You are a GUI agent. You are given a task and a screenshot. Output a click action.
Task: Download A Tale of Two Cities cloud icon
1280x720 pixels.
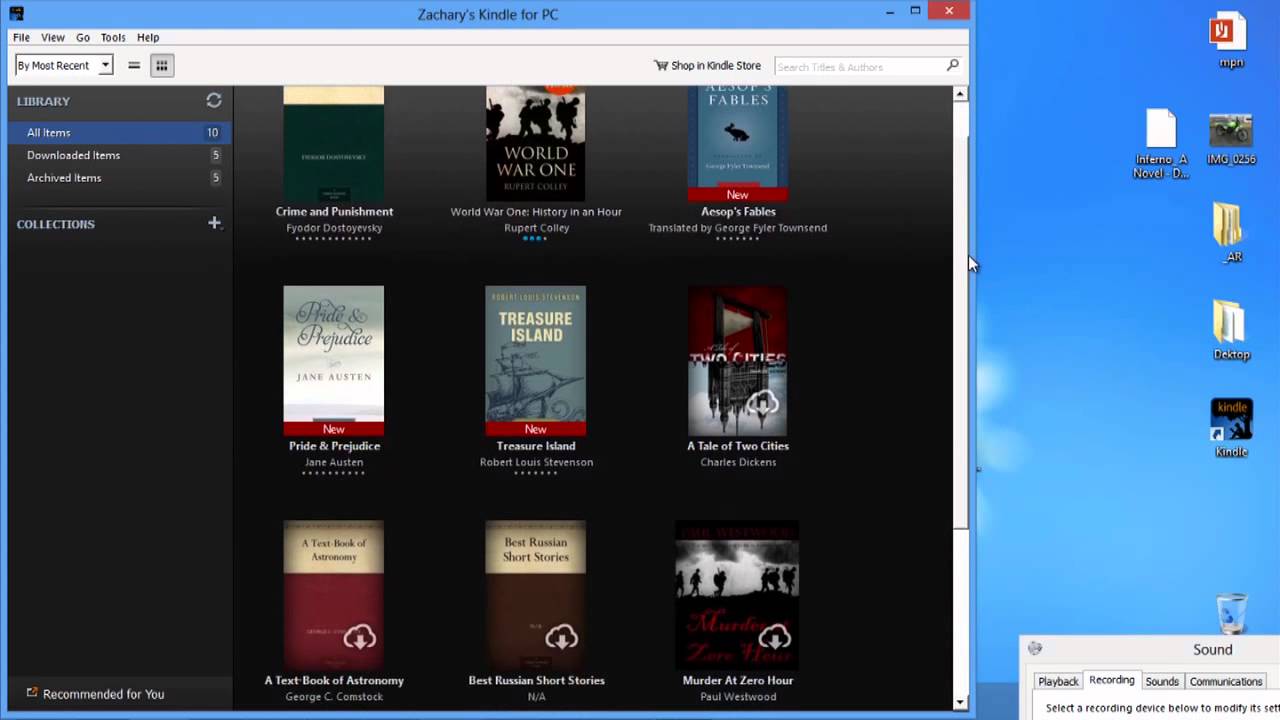click(762, 404)
